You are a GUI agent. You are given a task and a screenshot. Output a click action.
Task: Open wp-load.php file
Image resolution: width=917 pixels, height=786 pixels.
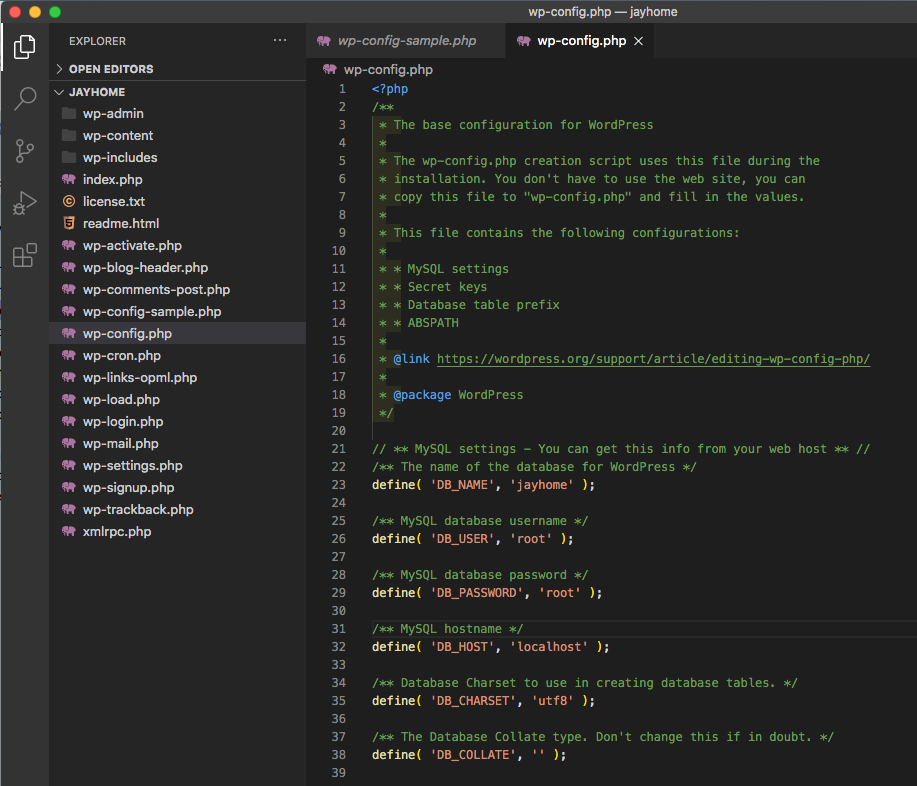point(177,399)
